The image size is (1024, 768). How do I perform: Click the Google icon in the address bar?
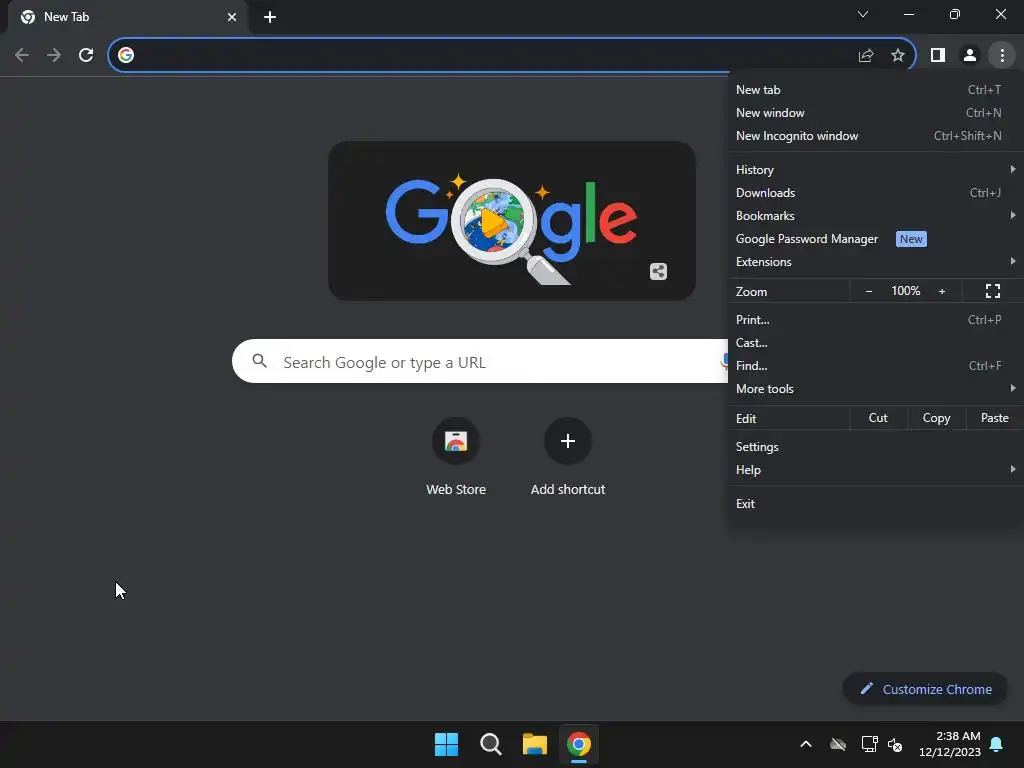point(126,55)
